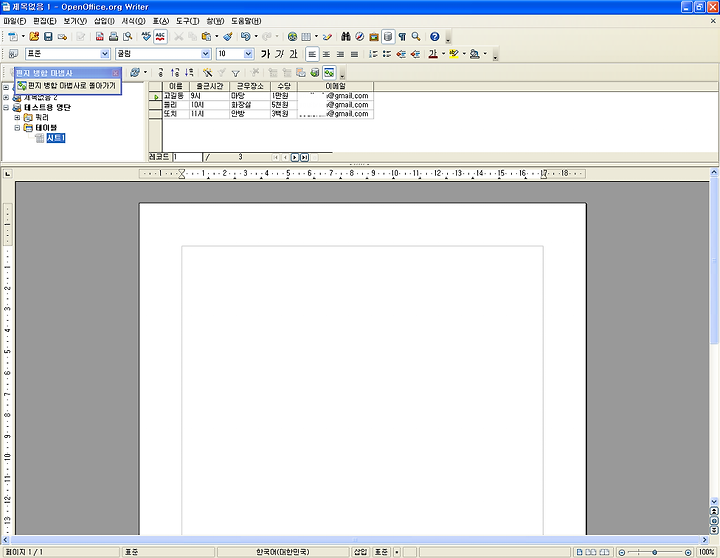
Task: Click the zoom slider handle in status bar
Action: (x=655, y=552)
